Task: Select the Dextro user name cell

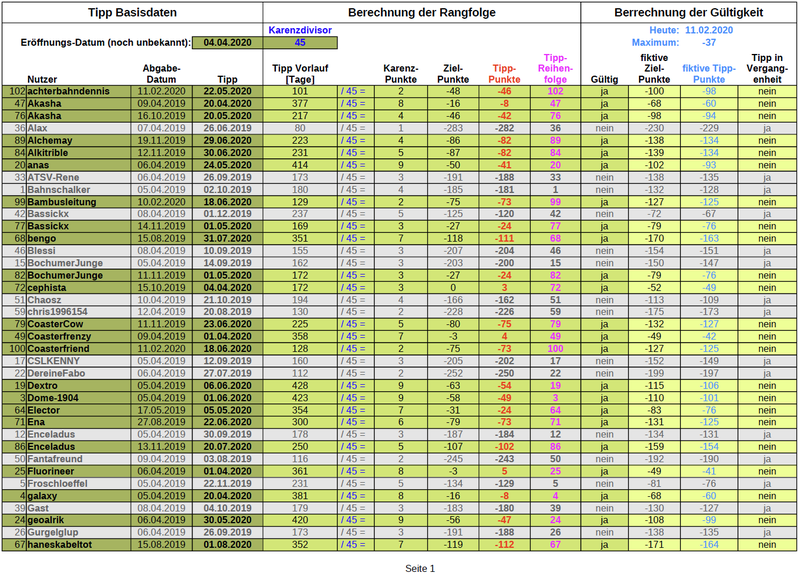Action: (x=79, y=385)
